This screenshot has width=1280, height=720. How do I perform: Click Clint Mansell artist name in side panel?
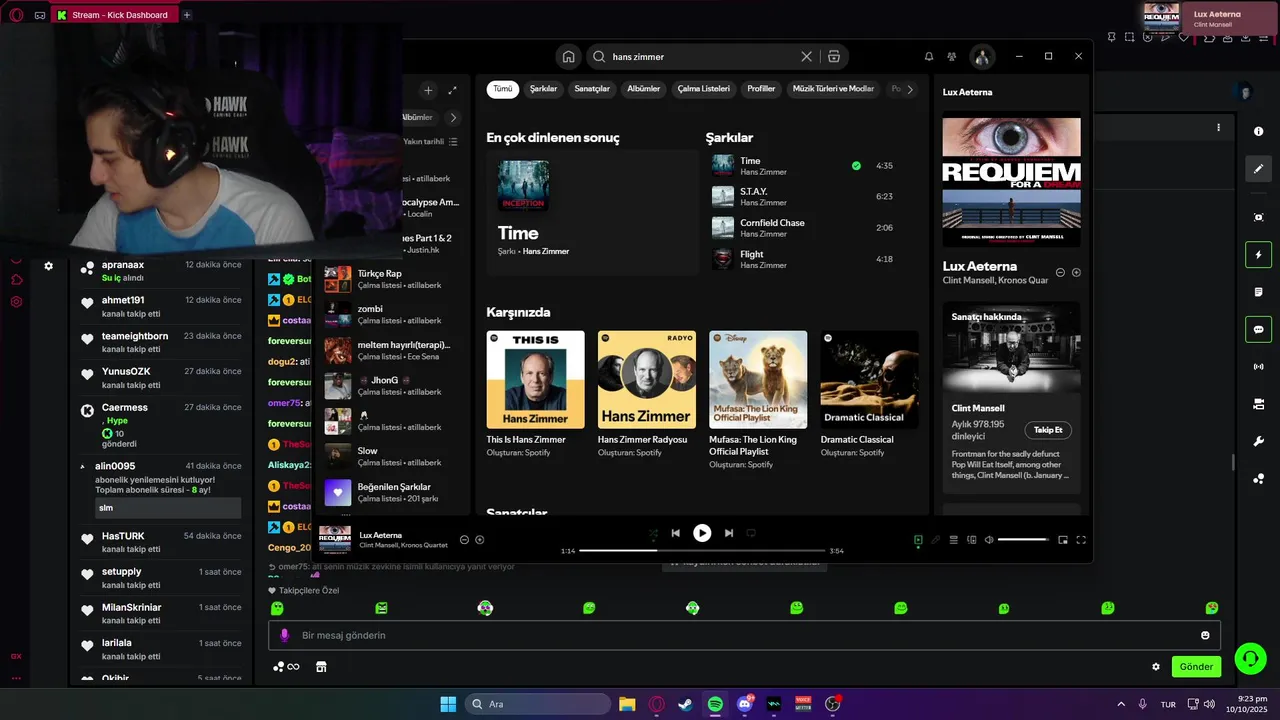click(978, 408)
